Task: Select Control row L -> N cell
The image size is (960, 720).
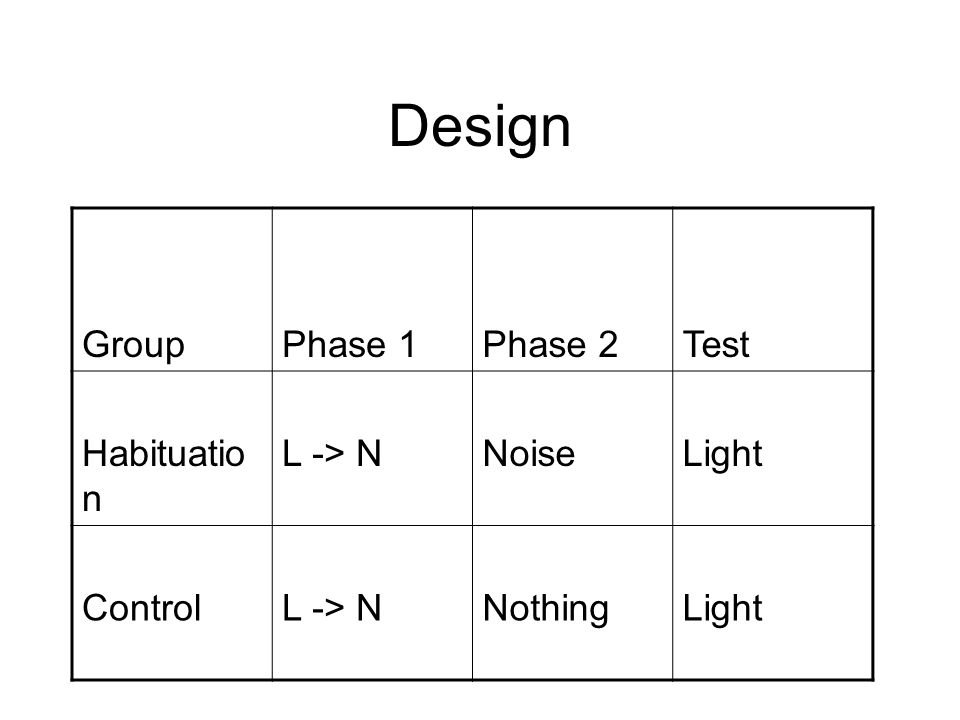Action: coord(372,603)
